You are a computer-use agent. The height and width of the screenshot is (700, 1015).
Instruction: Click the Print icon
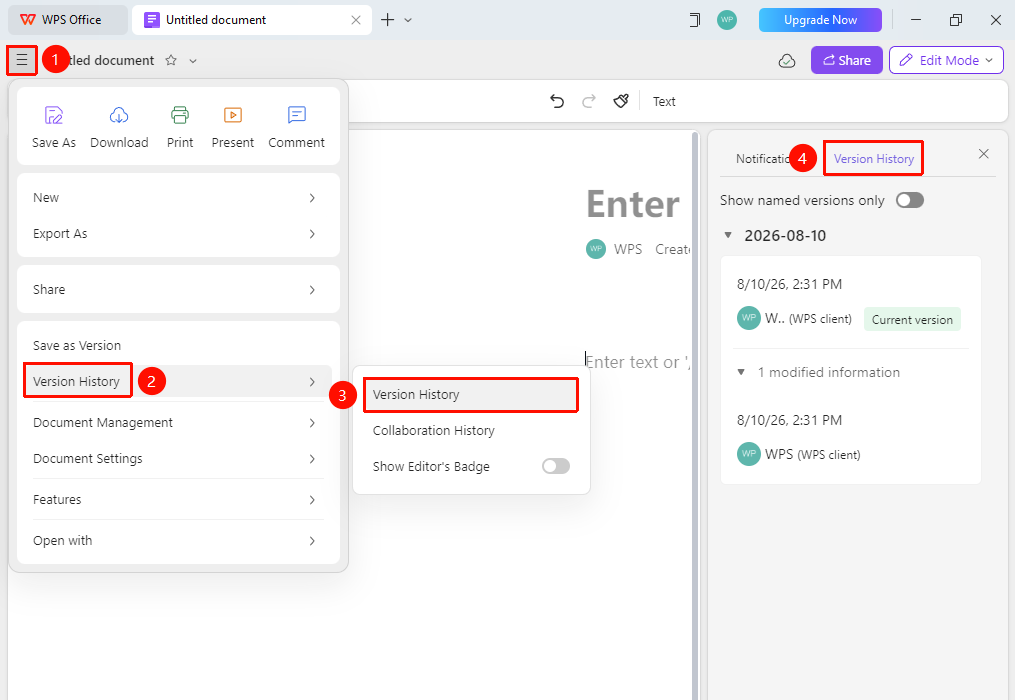click(x=180, y=115)
